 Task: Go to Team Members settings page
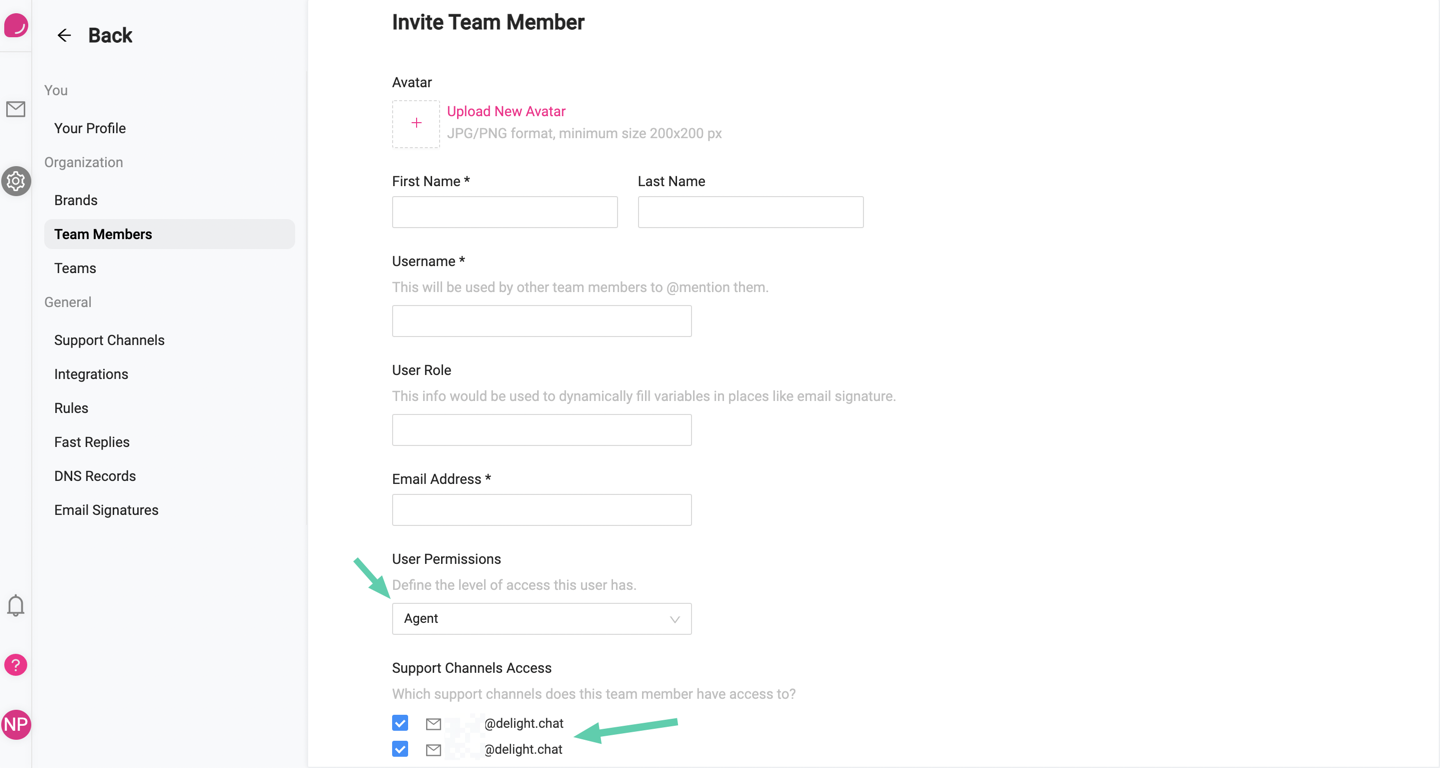pos(103,234)
